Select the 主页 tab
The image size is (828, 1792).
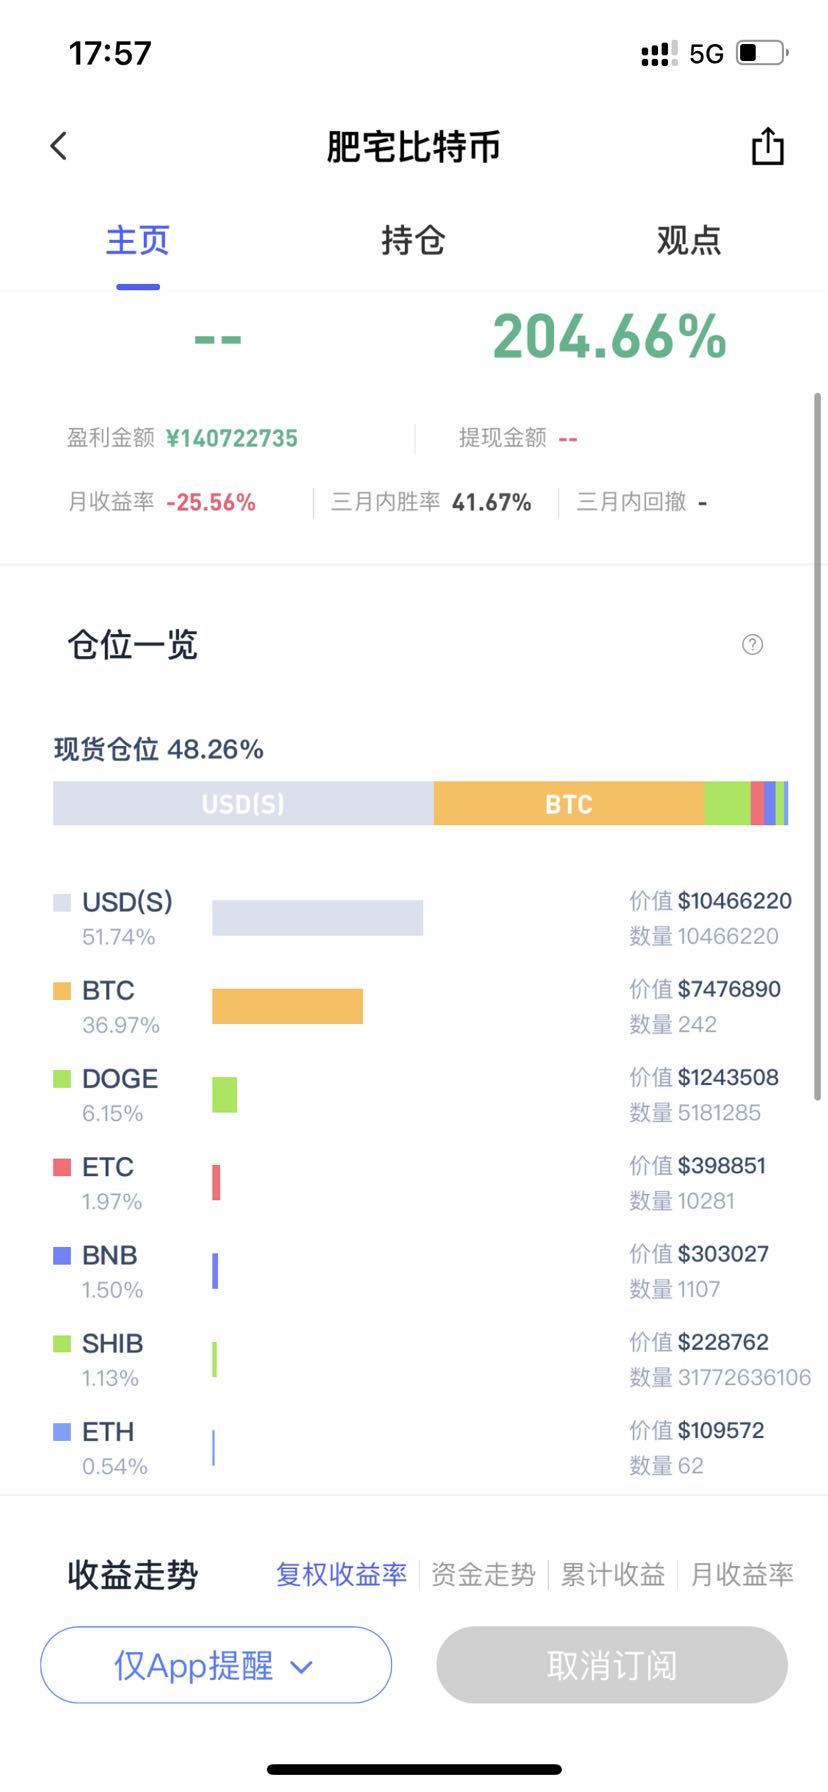pos(138,241)
